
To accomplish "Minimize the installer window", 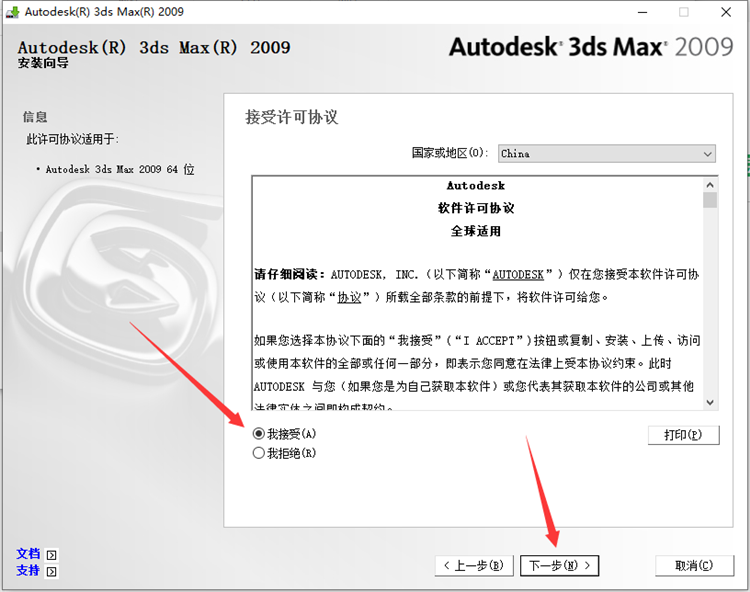I will 642,12.
